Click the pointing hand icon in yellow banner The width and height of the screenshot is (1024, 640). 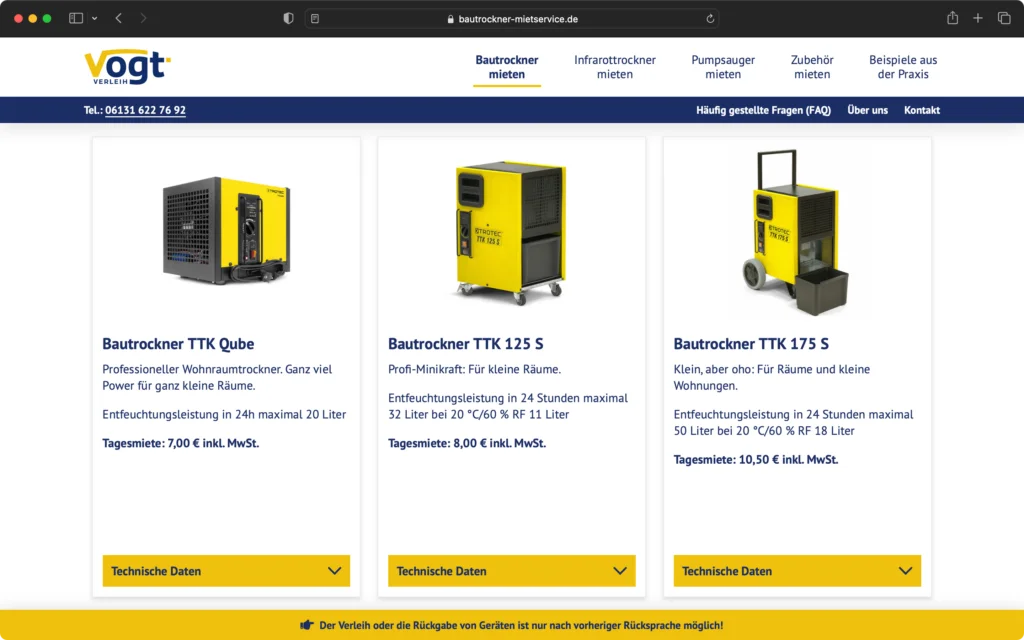pyautogui.click(x=307, y=625)
